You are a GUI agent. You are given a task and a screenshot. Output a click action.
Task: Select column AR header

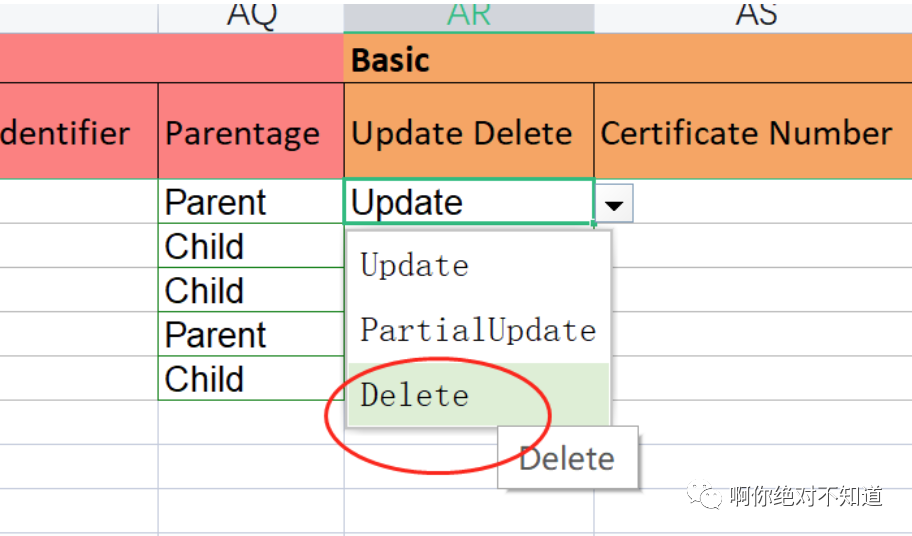point(469,16)
